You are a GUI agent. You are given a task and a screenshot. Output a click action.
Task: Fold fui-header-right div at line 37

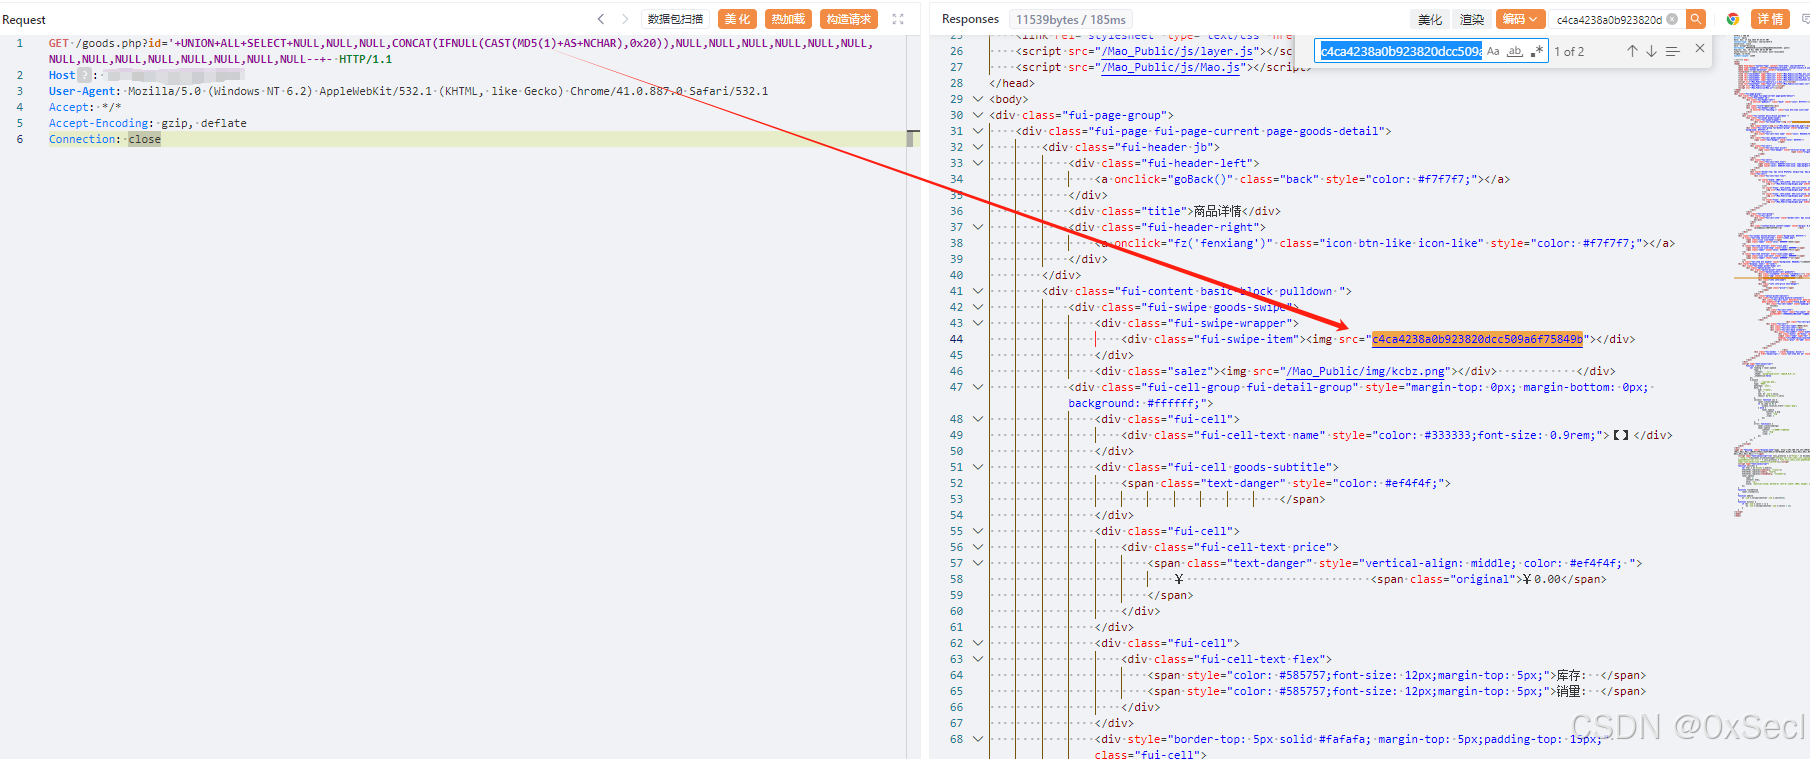coord(978,227)
